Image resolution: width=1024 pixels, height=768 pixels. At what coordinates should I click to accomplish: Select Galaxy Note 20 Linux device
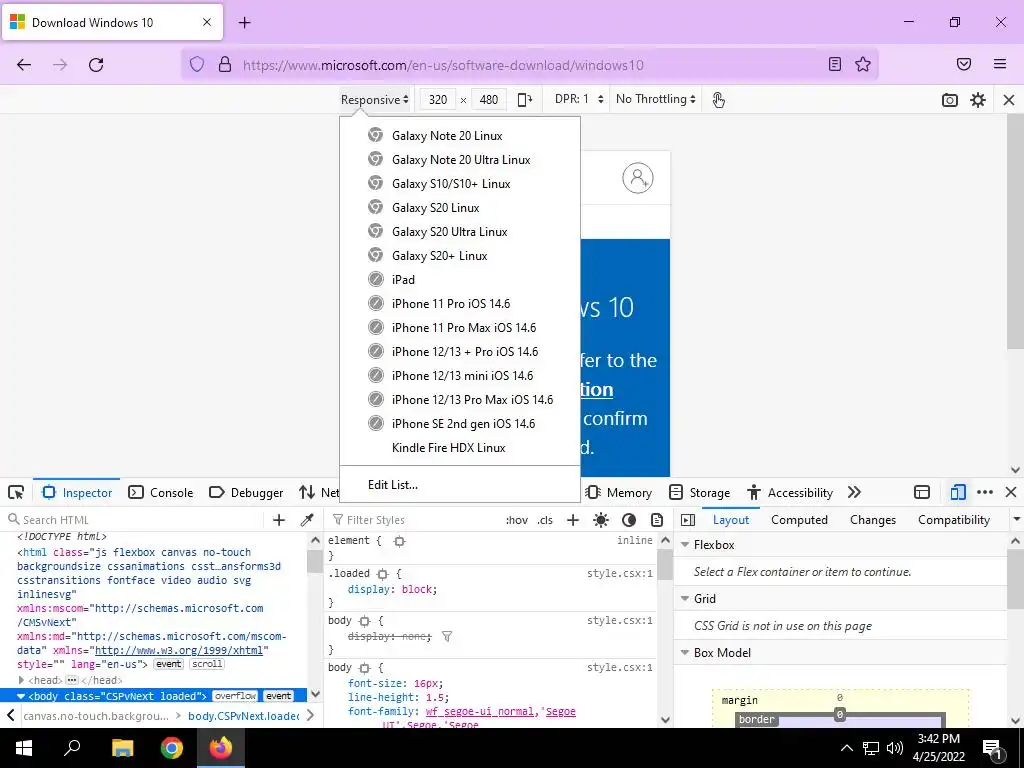click(460, 136)
